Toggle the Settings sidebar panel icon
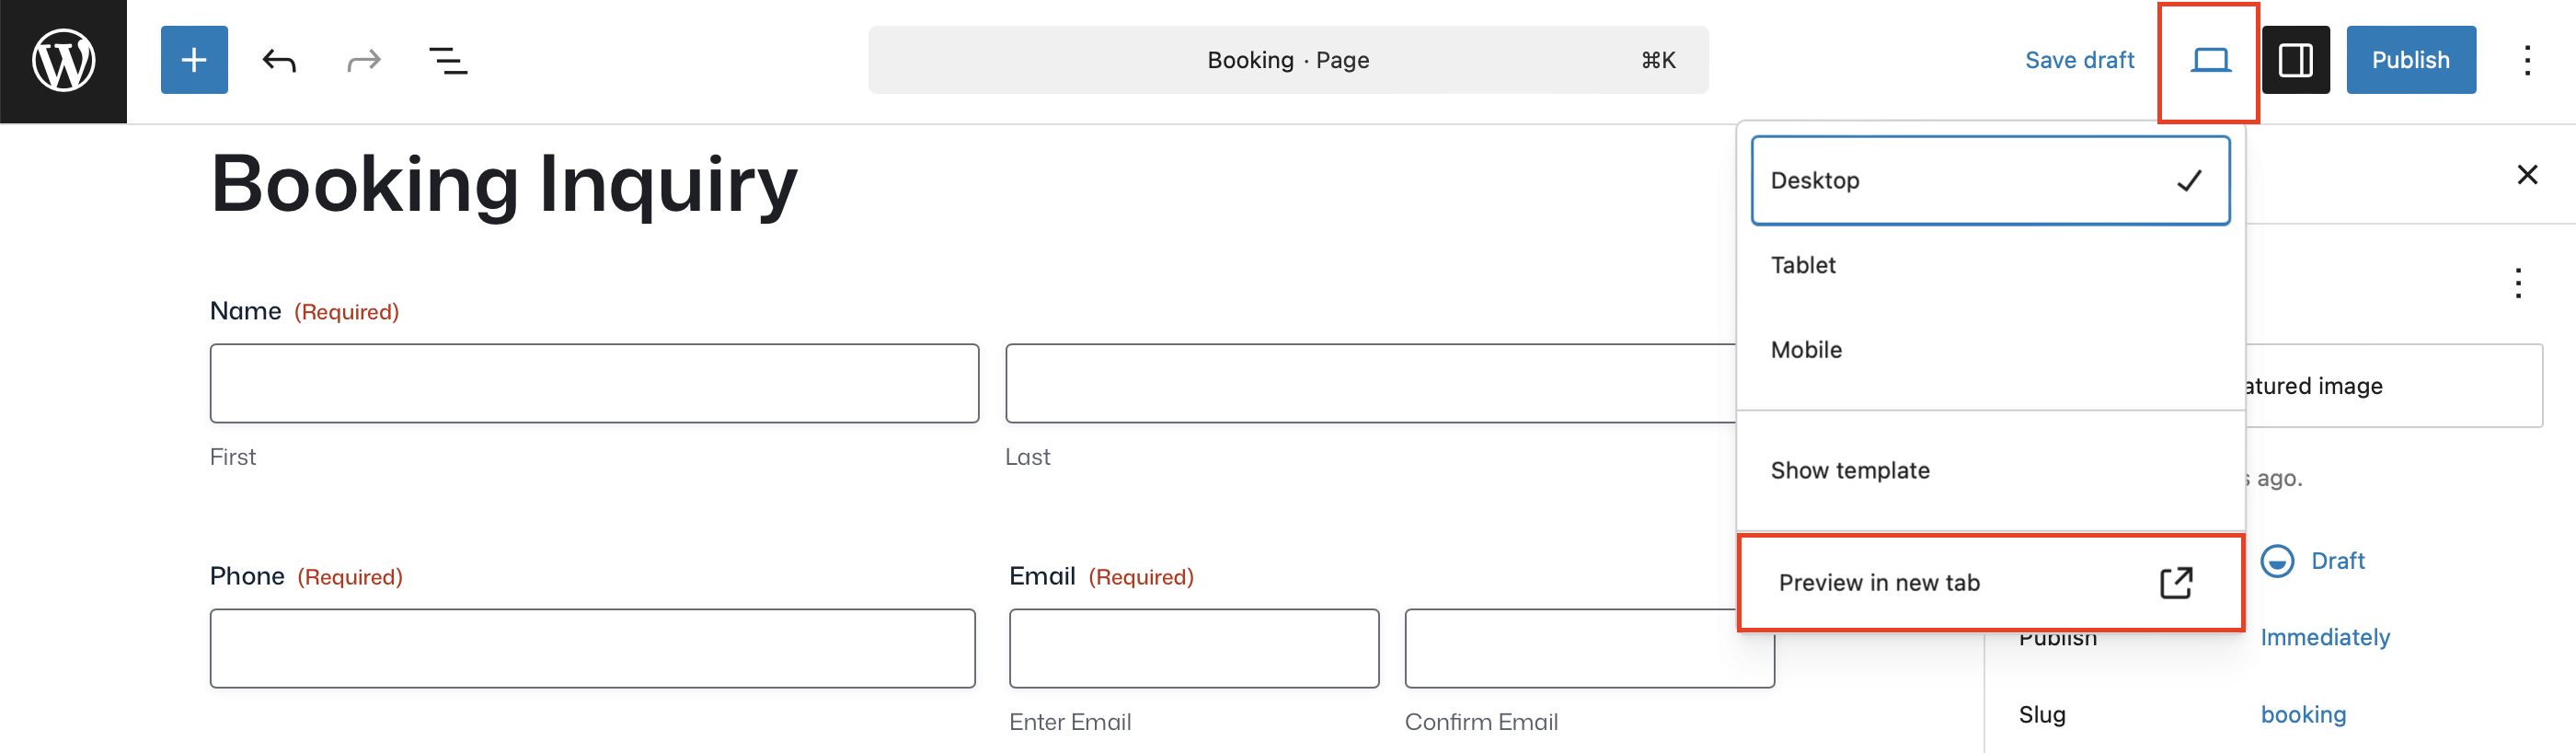 (2295, 61)
